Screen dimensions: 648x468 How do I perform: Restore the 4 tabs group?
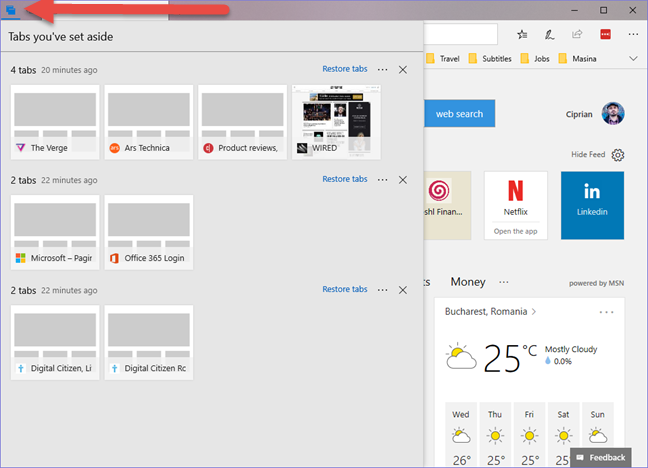[x=345, y=69]
